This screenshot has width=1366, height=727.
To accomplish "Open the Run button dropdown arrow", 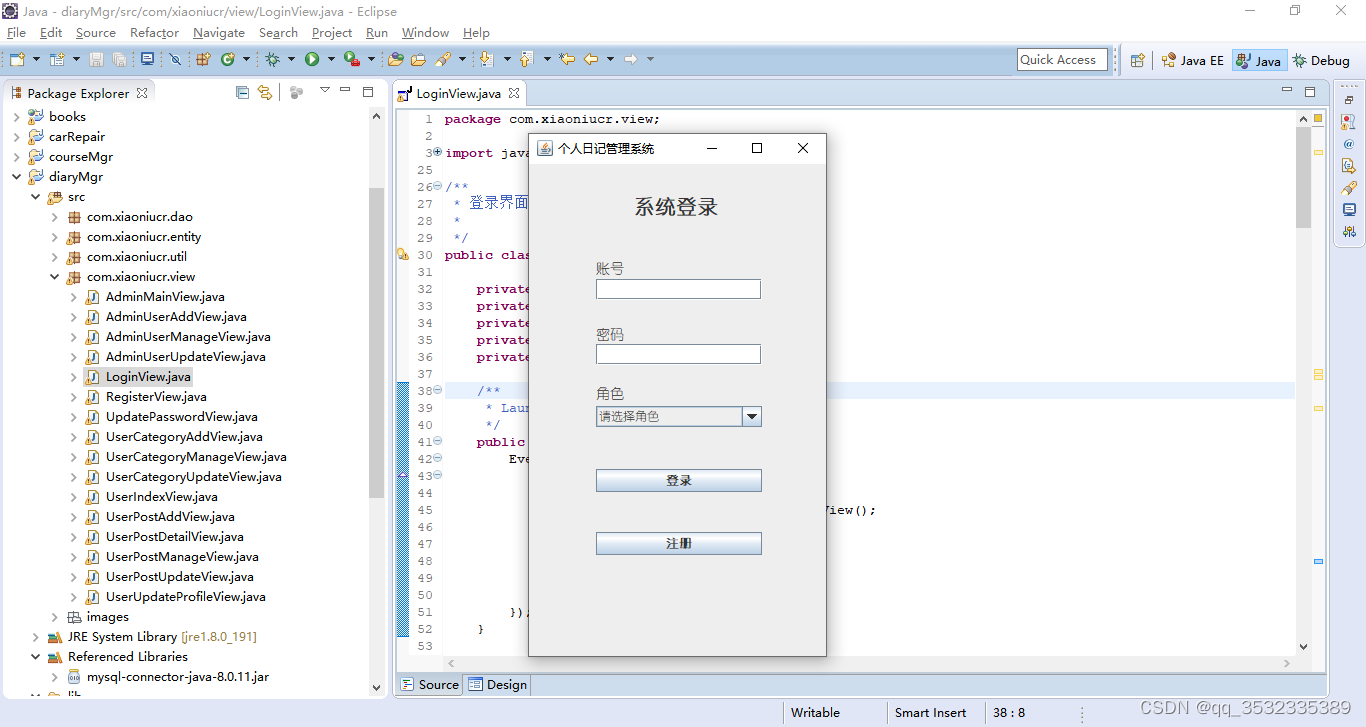I will (x=331, y=60).
